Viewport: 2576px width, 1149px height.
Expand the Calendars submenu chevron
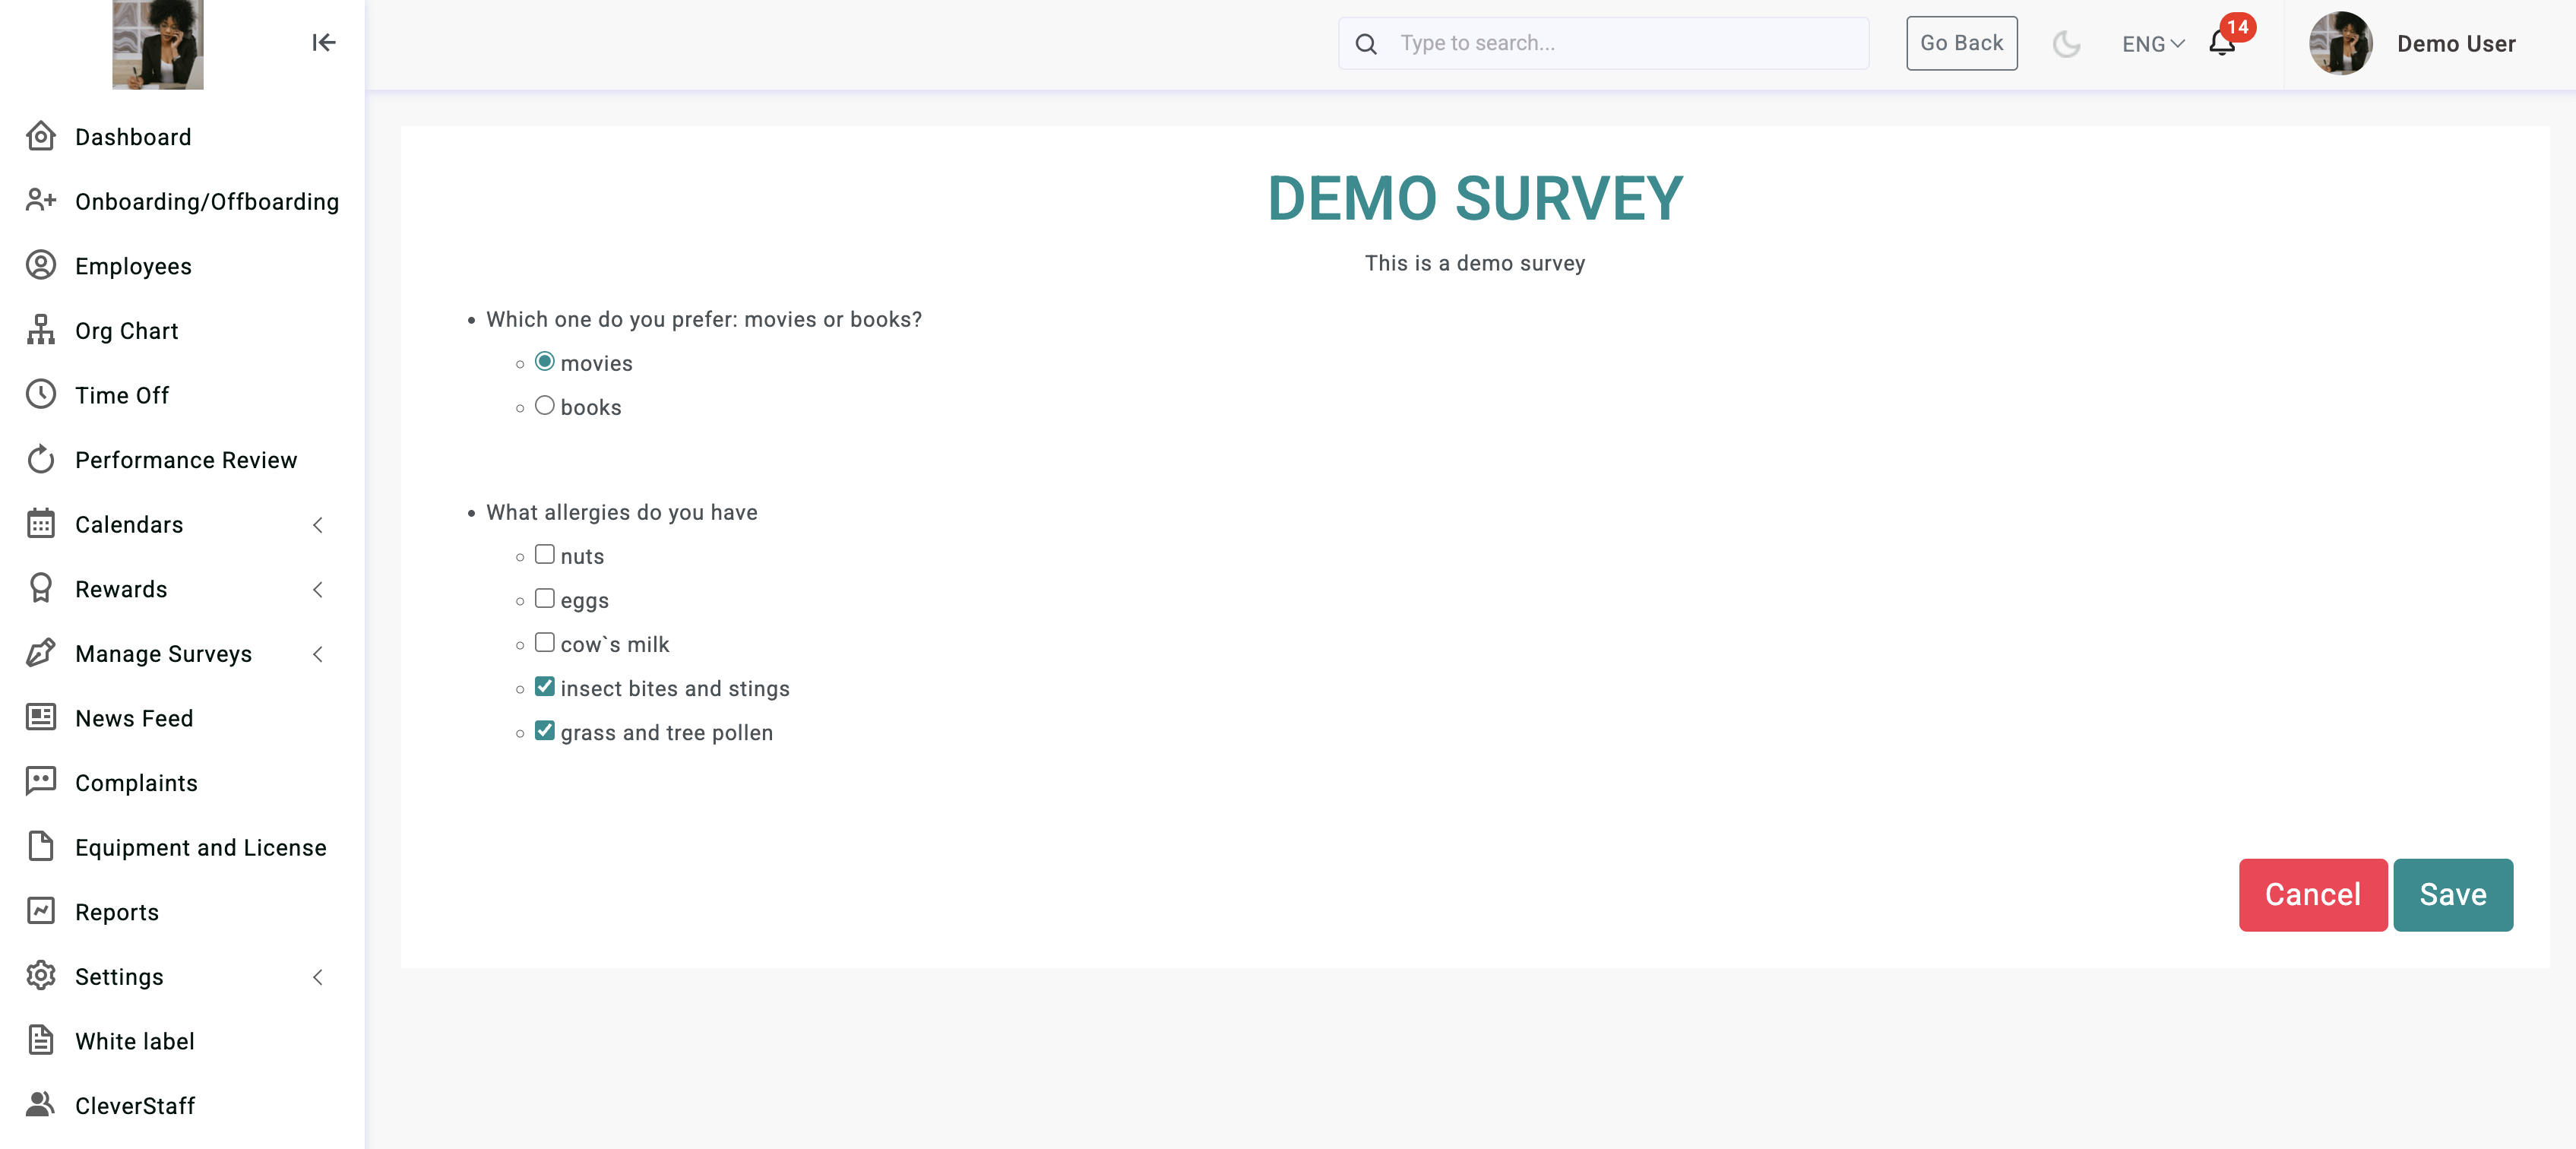point(318,525)
